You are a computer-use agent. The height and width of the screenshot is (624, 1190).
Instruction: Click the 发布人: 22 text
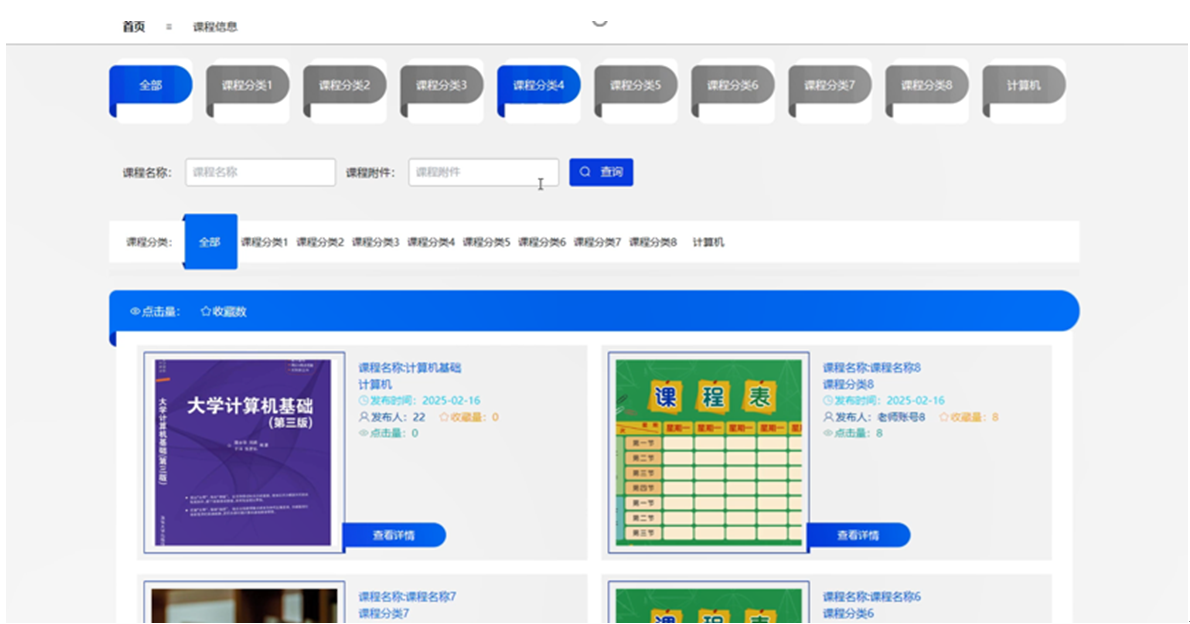pyautogui.click(x=398, y=417)
